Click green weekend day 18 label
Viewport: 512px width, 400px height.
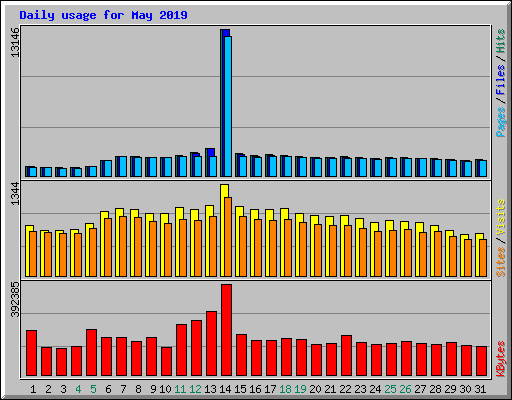[285, 389]
